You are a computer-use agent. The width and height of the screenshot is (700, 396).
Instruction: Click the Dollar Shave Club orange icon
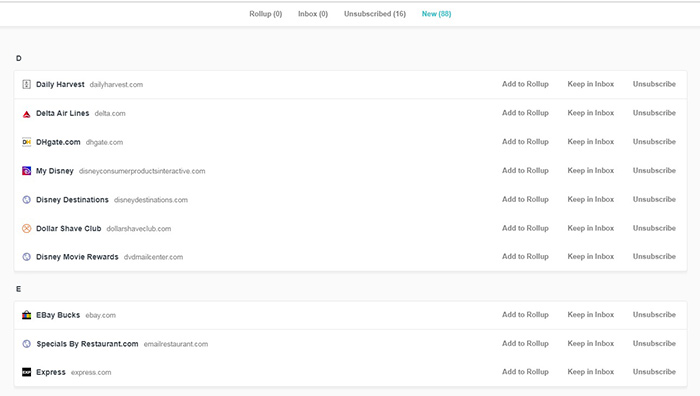point(26,229)
